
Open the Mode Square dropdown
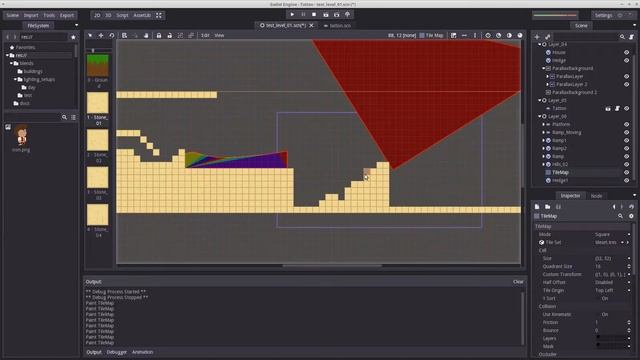[x=612, y=234]
